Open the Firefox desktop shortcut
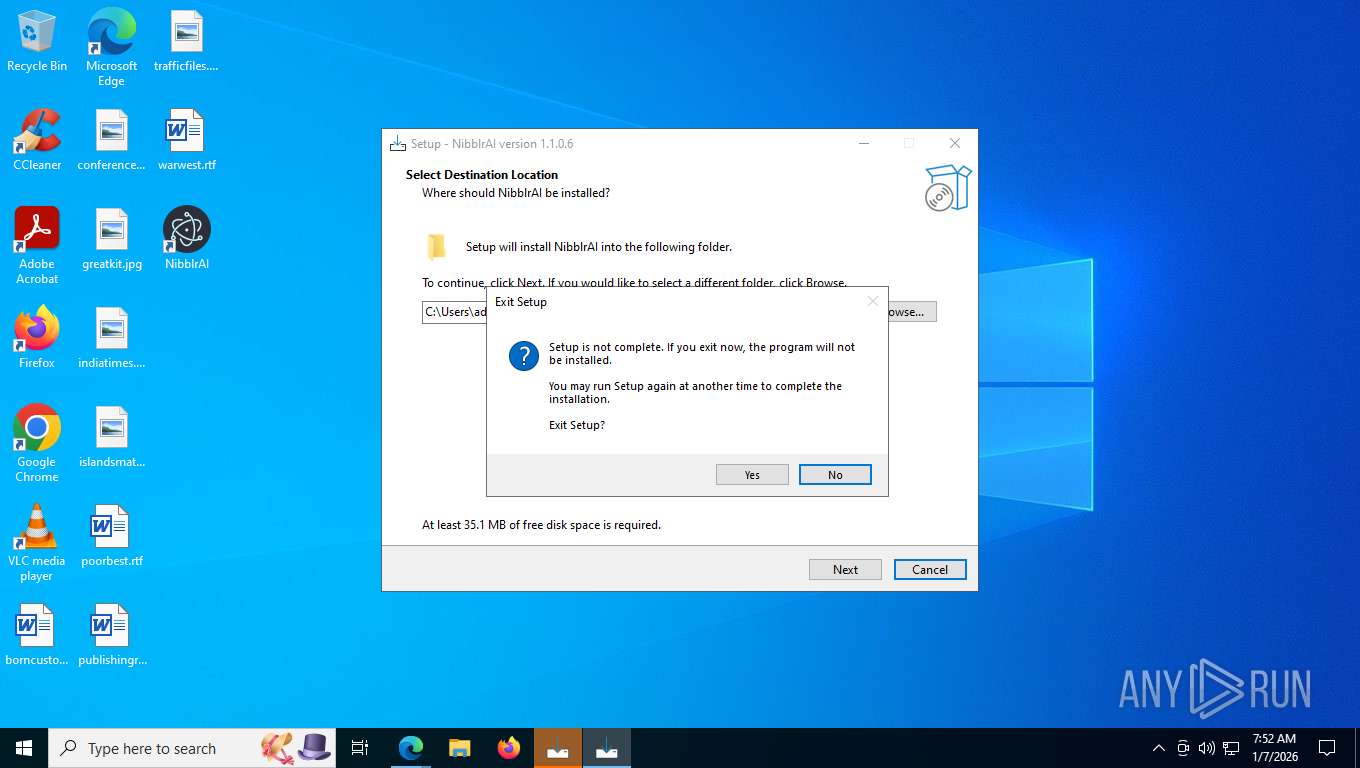Viewport: 1360px width, 768px height. coord(37,338)
